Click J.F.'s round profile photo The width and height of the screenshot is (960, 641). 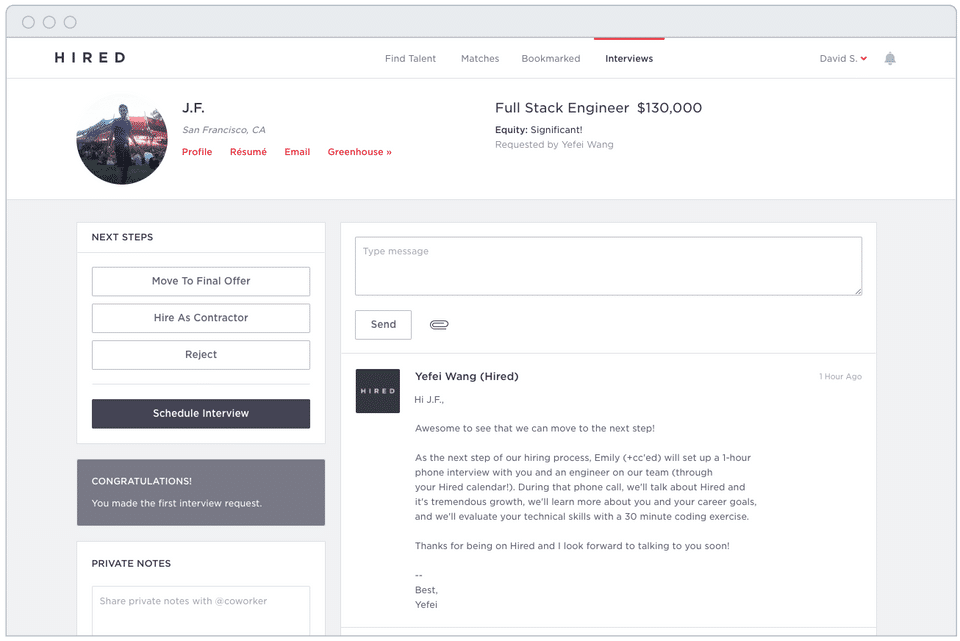(122, 139)
